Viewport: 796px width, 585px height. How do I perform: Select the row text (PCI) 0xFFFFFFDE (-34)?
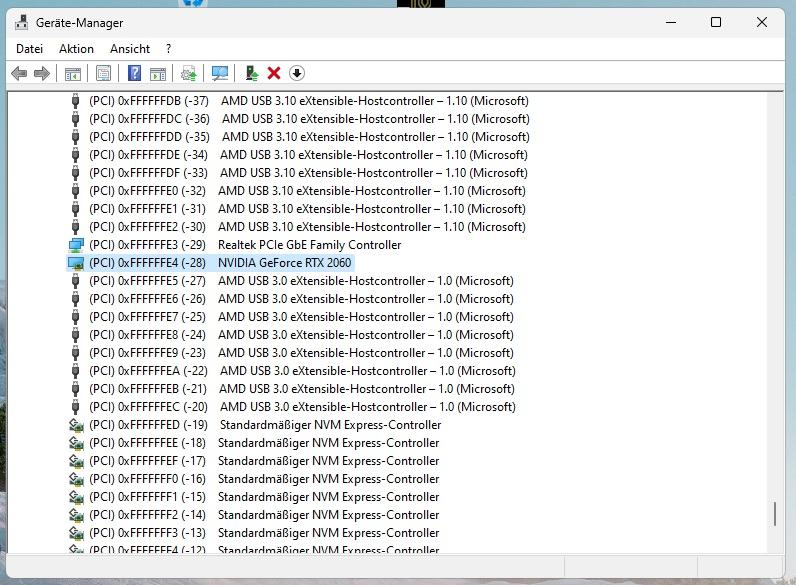[148, 155]
